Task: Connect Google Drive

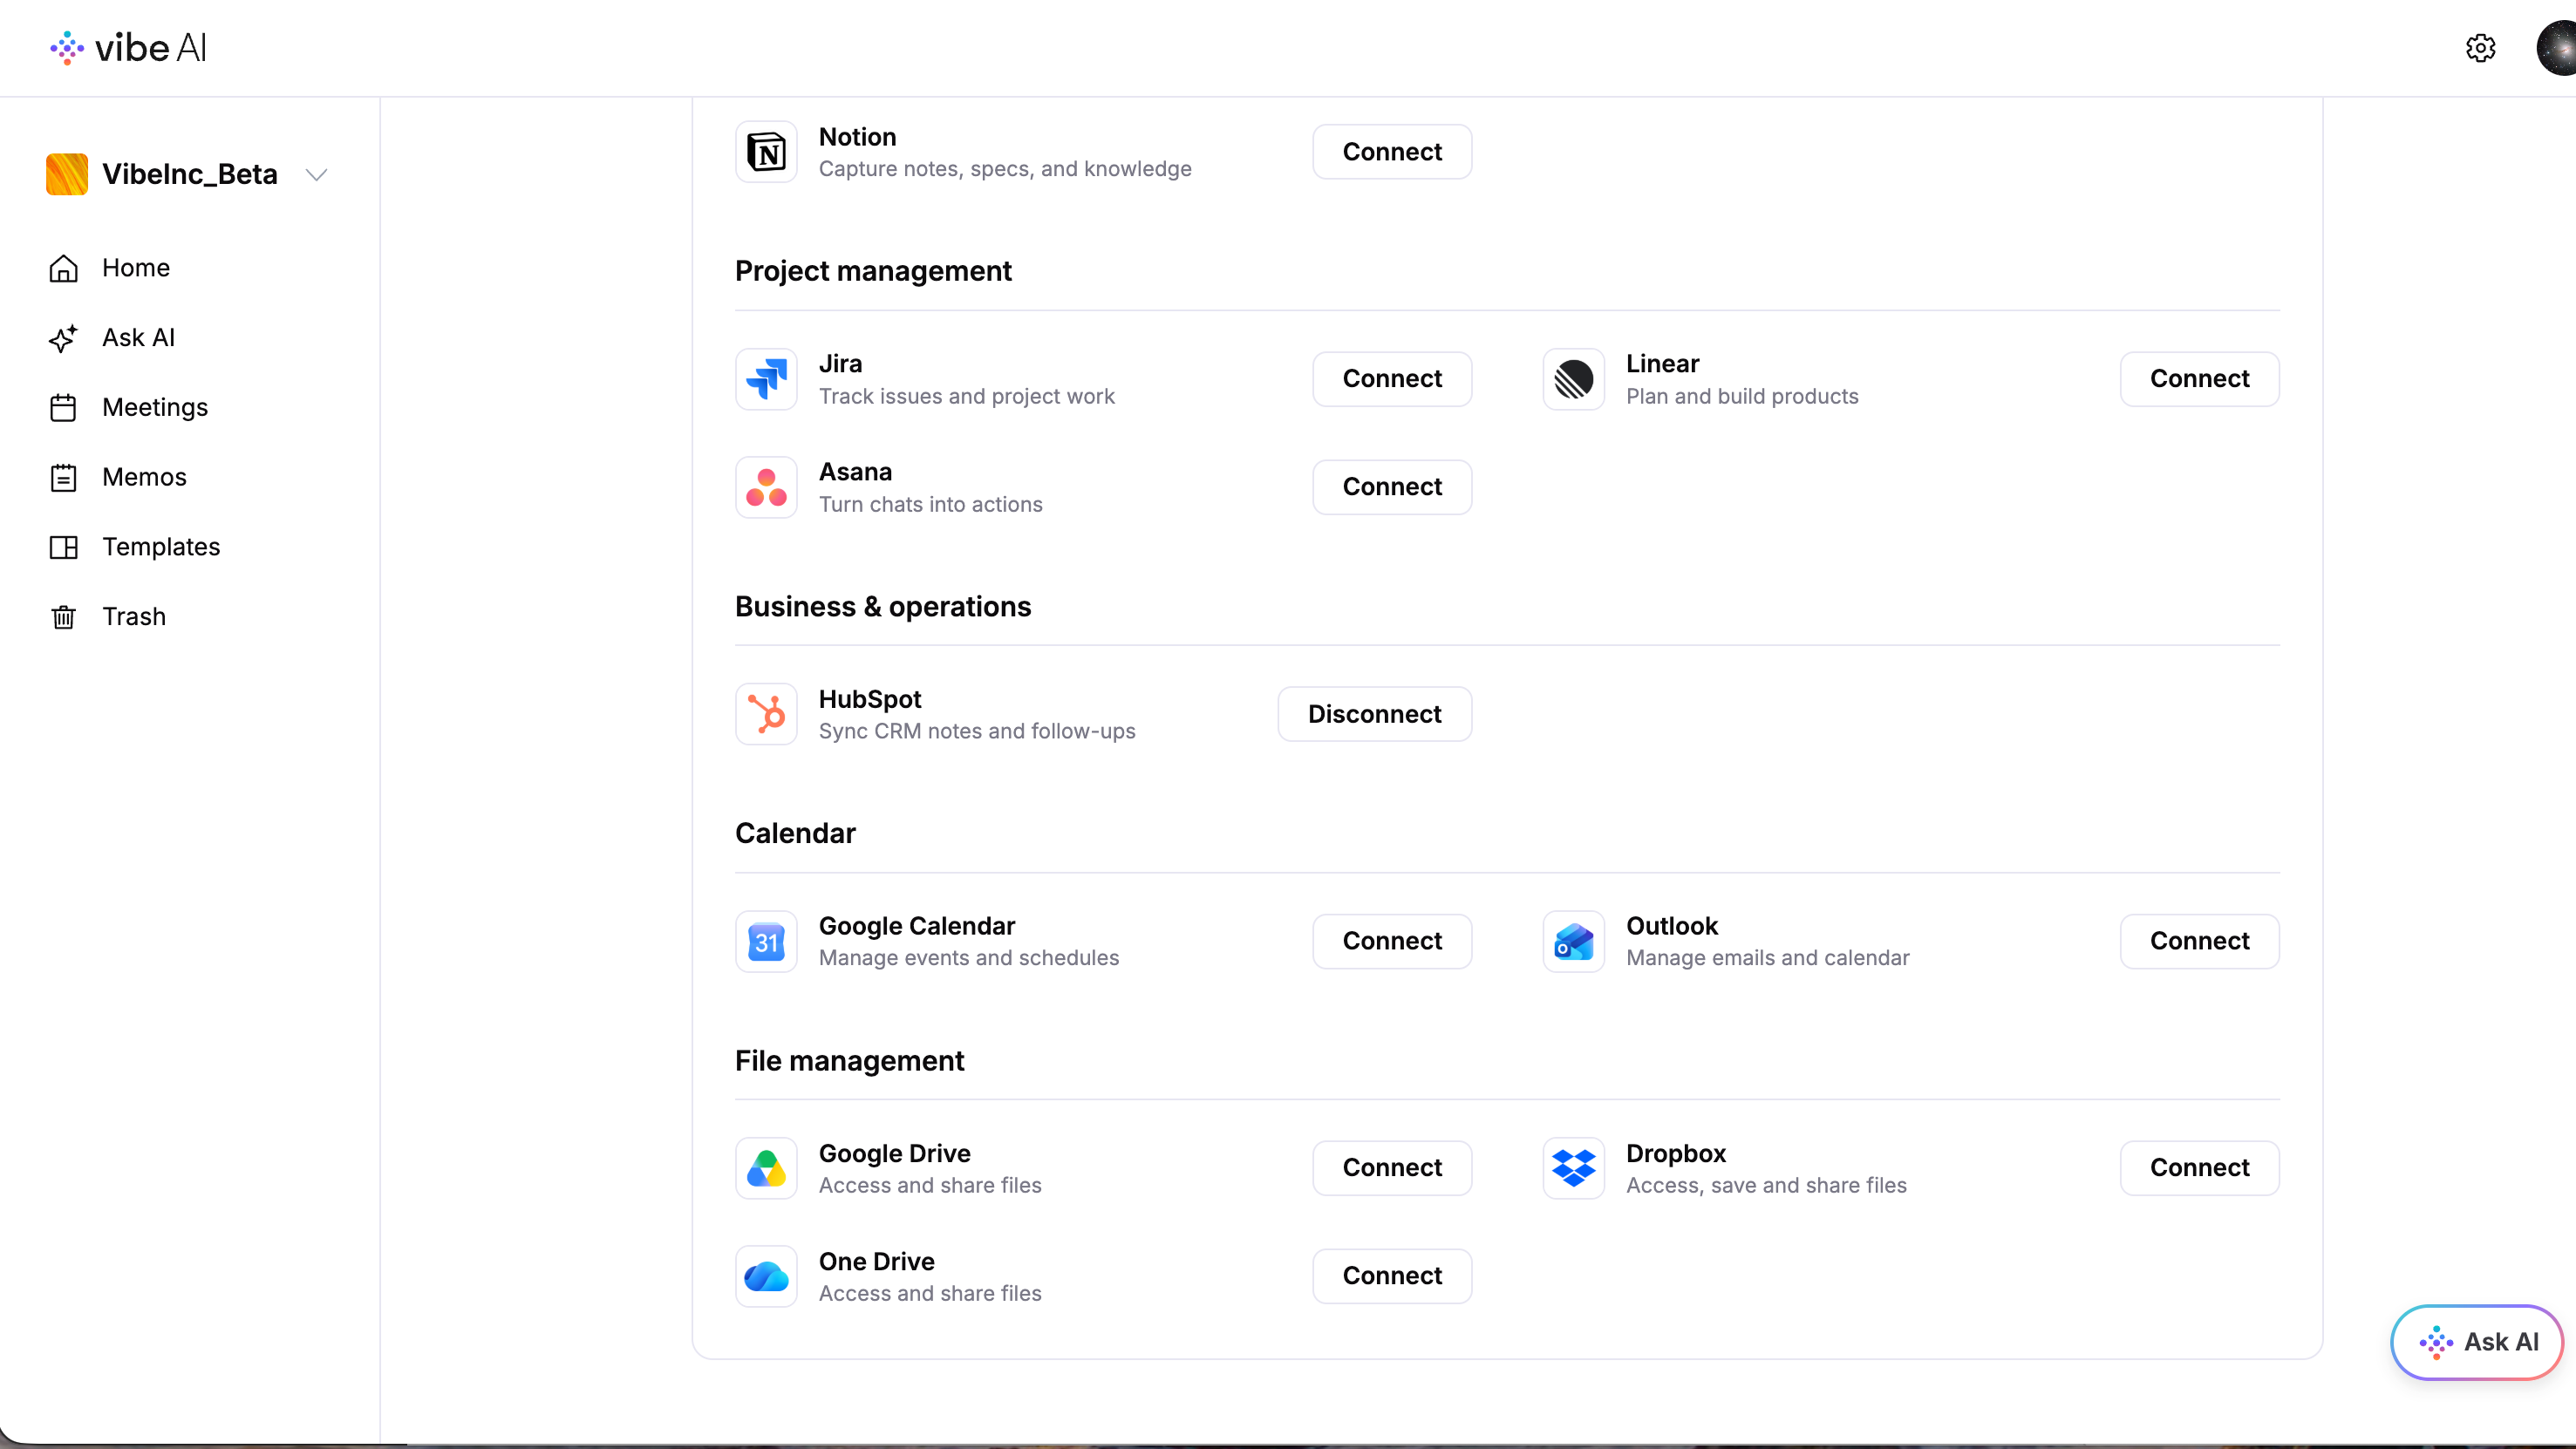Action: point(1392,1168)
